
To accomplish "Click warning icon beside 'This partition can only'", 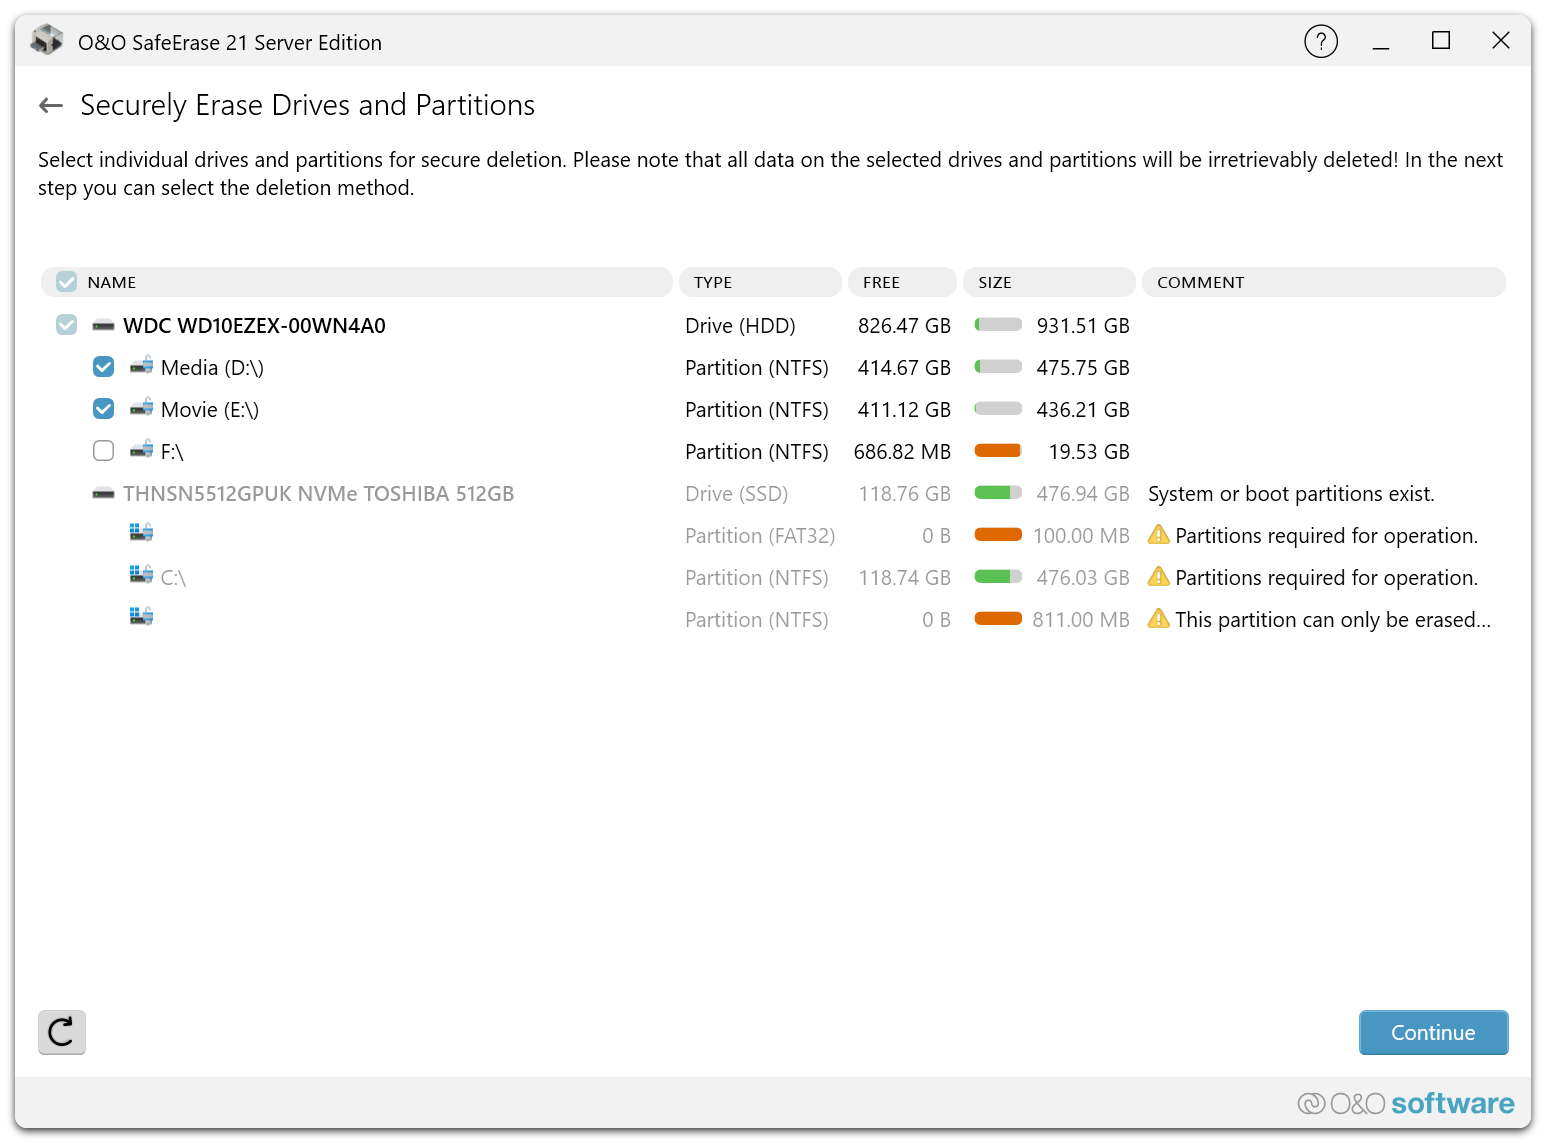I will [1158, 619].
